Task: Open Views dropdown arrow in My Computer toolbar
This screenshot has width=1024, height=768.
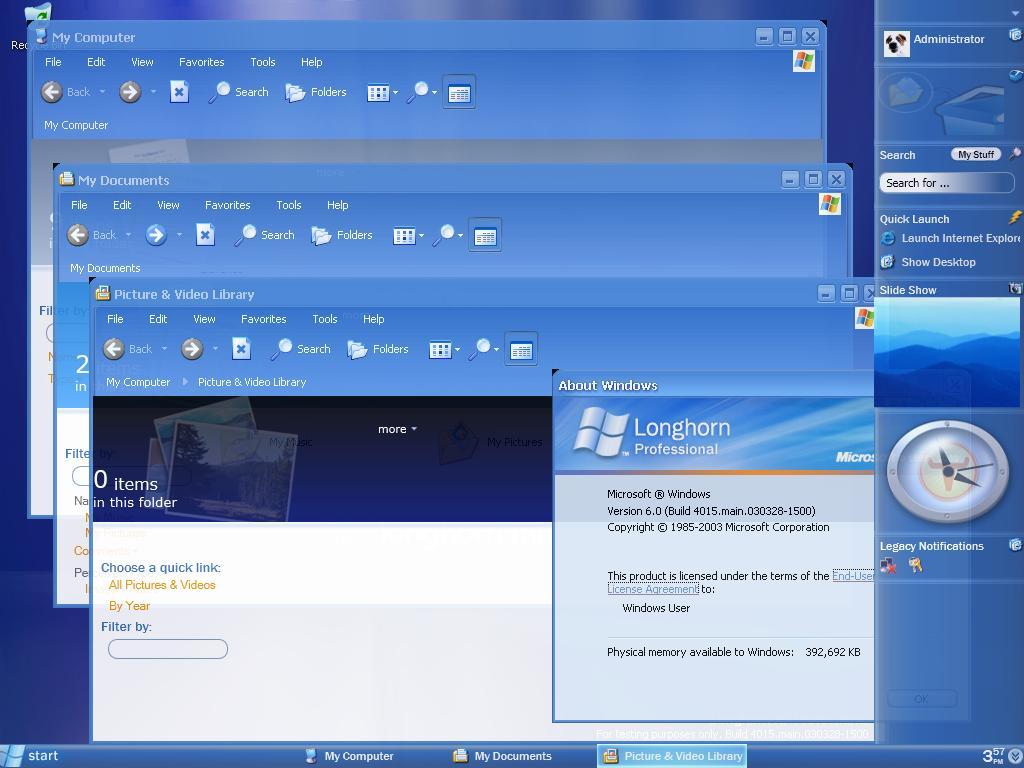Action: point(395,93)
